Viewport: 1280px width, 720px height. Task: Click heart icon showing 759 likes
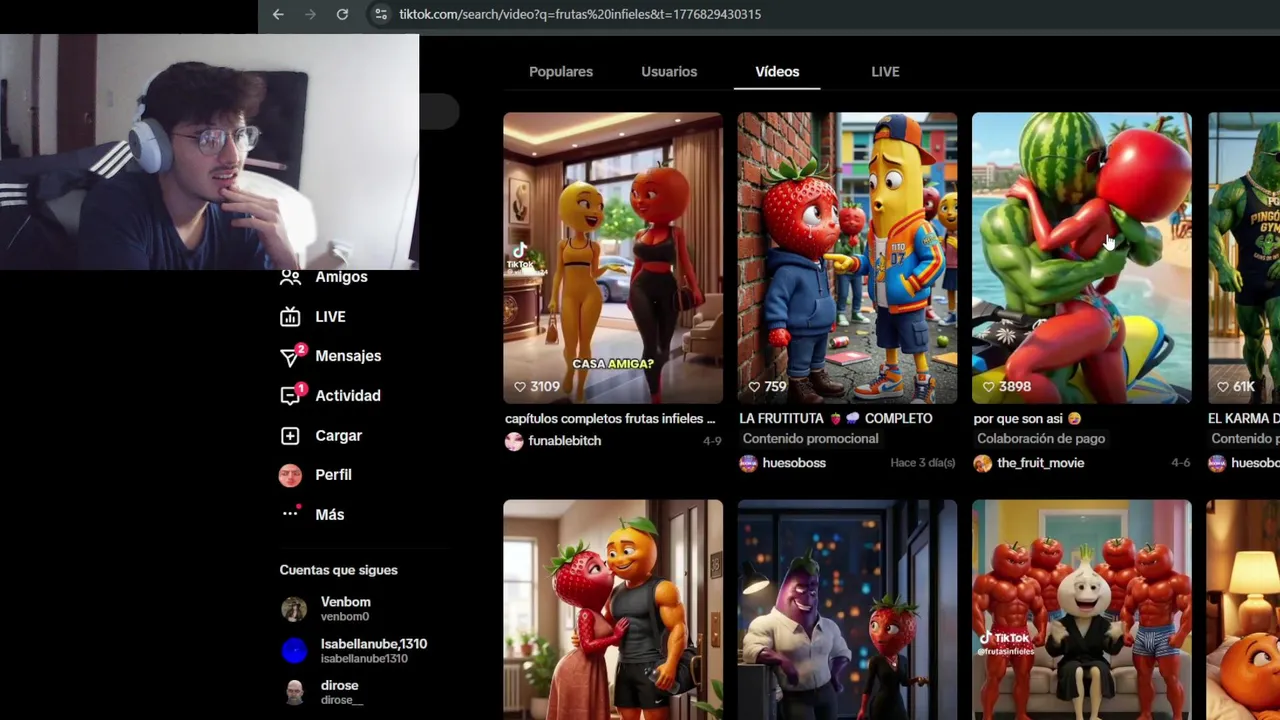[754, 386]
